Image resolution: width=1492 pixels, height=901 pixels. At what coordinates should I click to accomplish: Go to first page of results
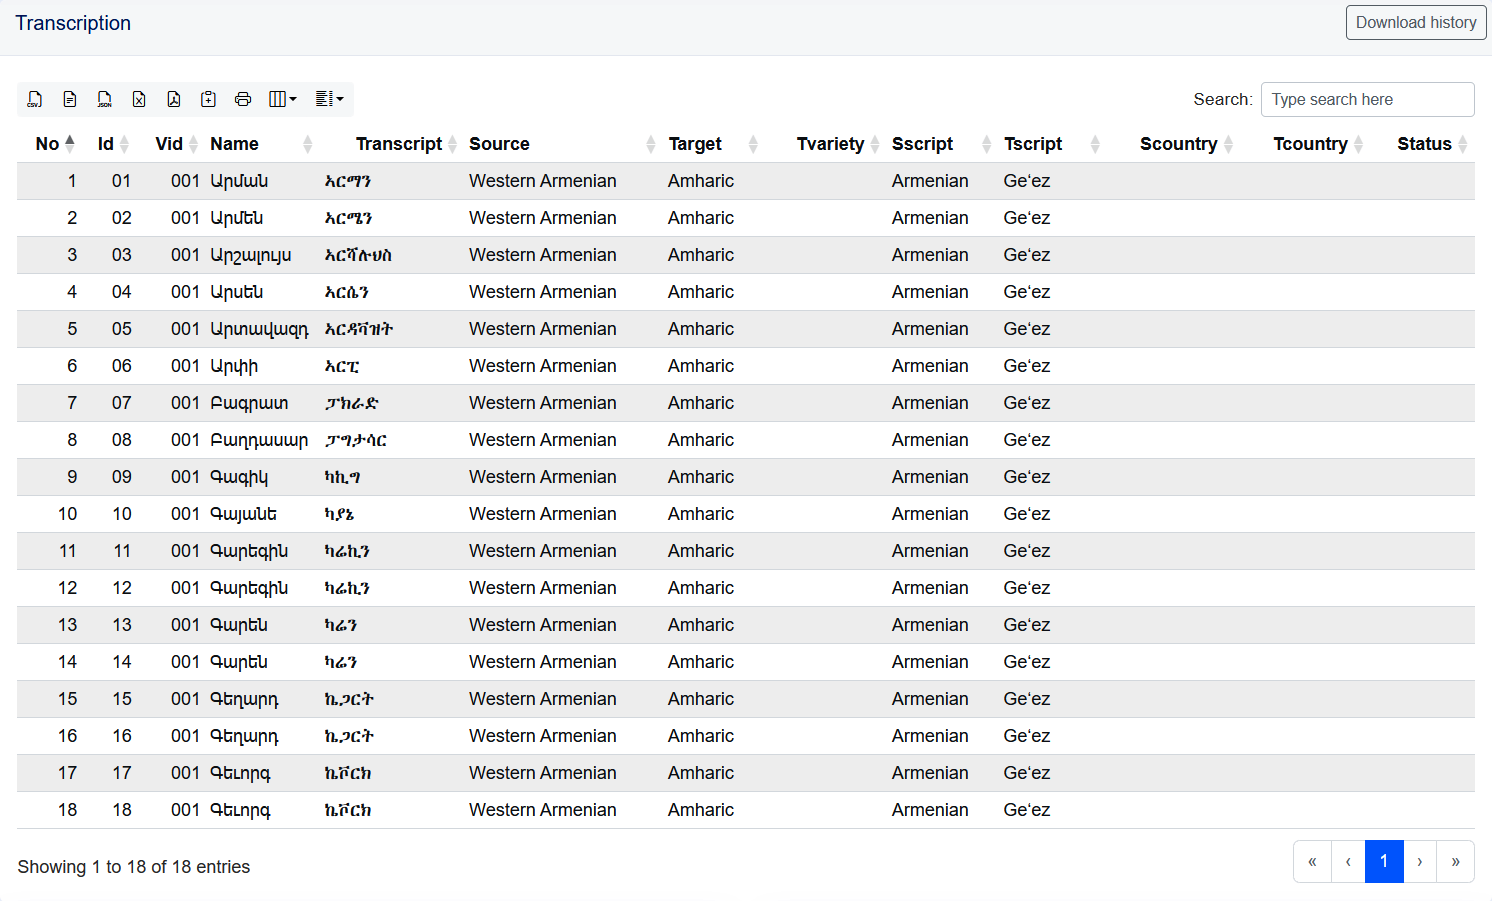[1312, 861]
